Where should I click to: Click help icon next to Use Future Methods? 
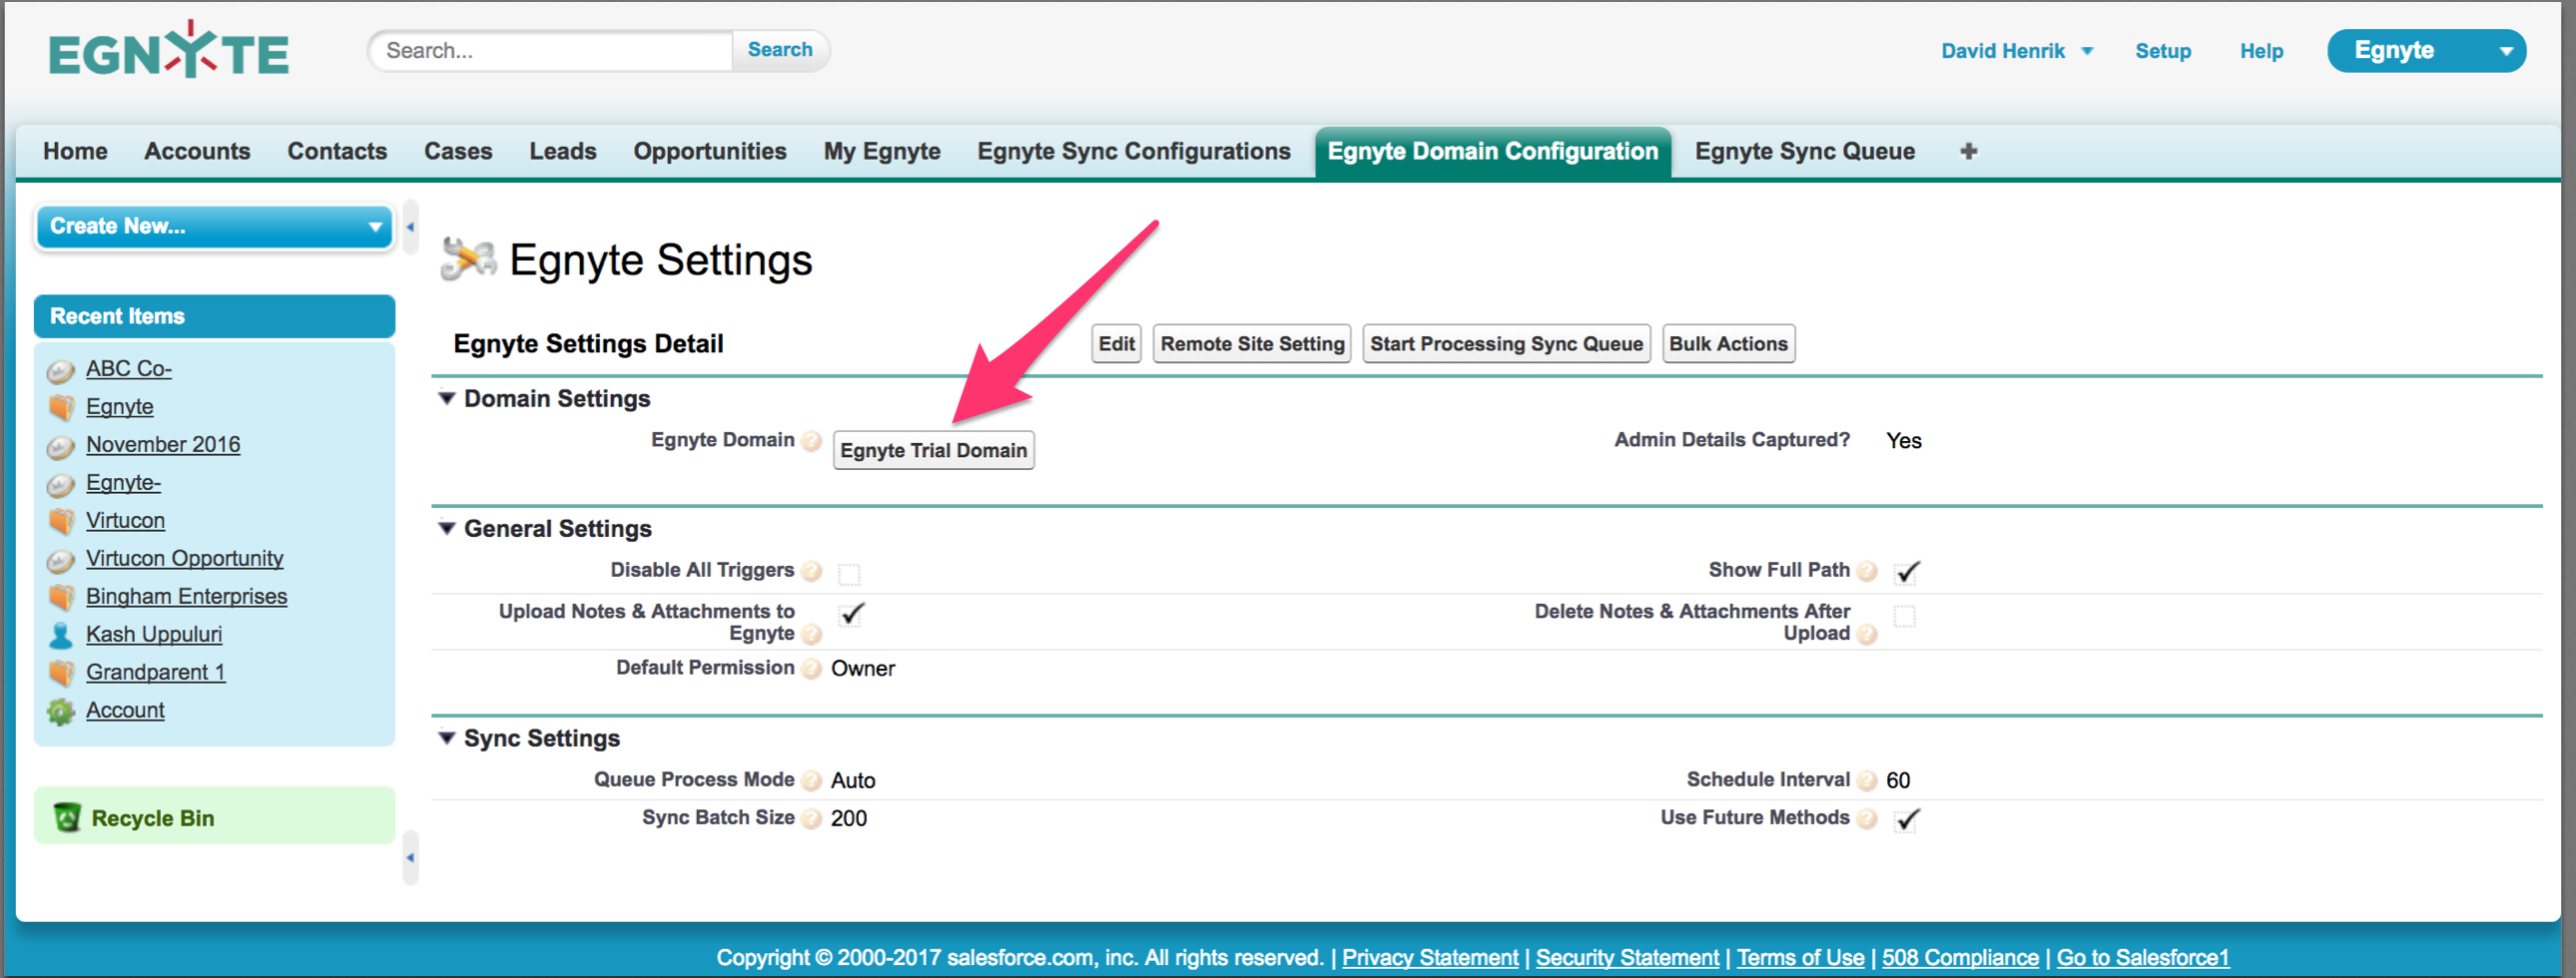tap(1866, 819)
